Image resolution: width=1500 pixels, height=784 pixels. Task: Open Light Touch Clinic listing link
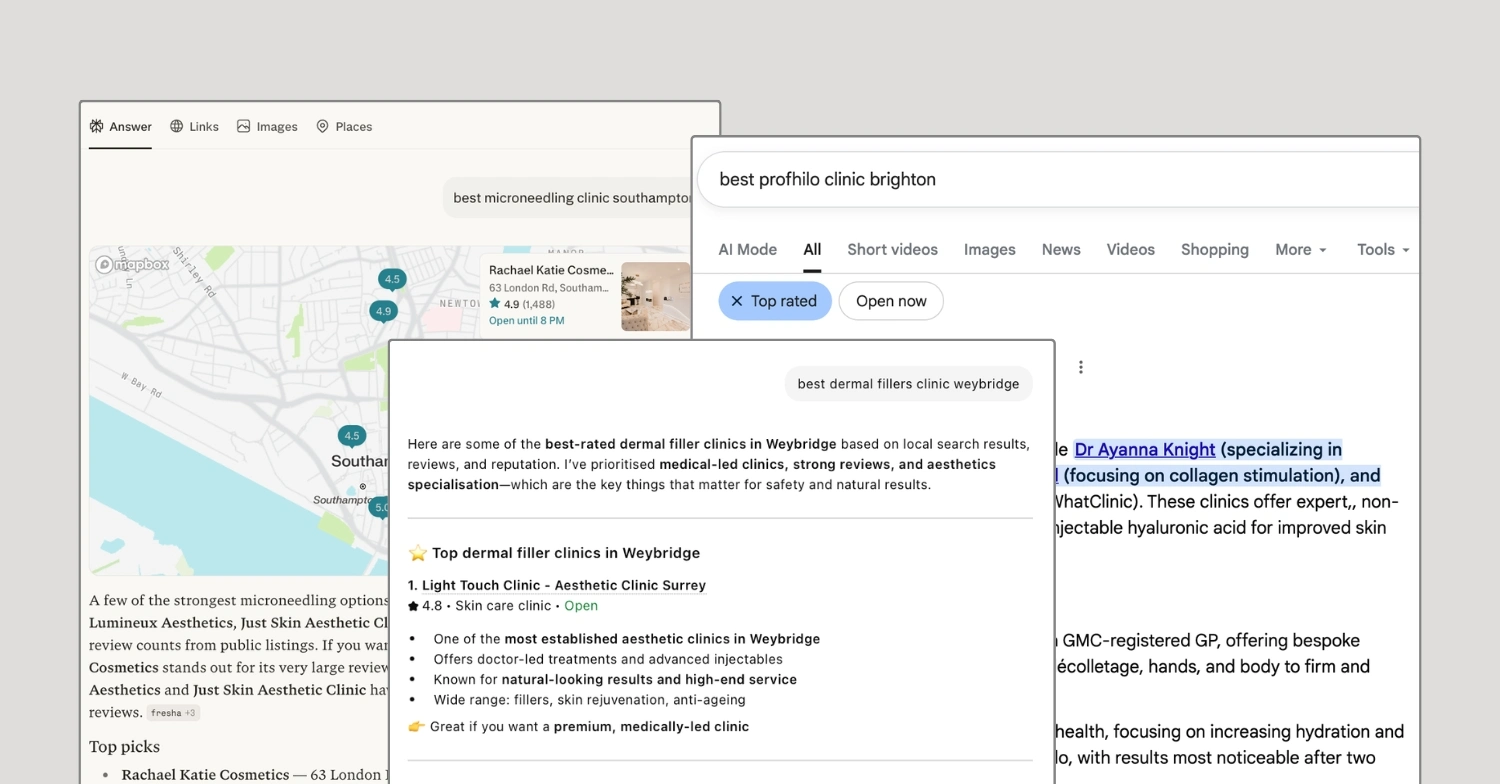click(563, 586)
